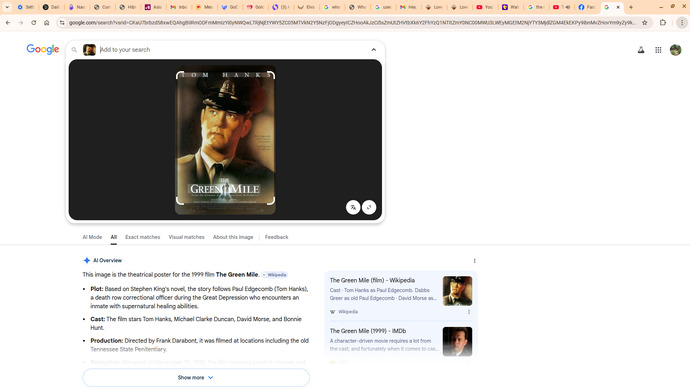The width and height of the screenshot is (690, 388).
Task: Go back to the previous page
Action: coord(8,22)
